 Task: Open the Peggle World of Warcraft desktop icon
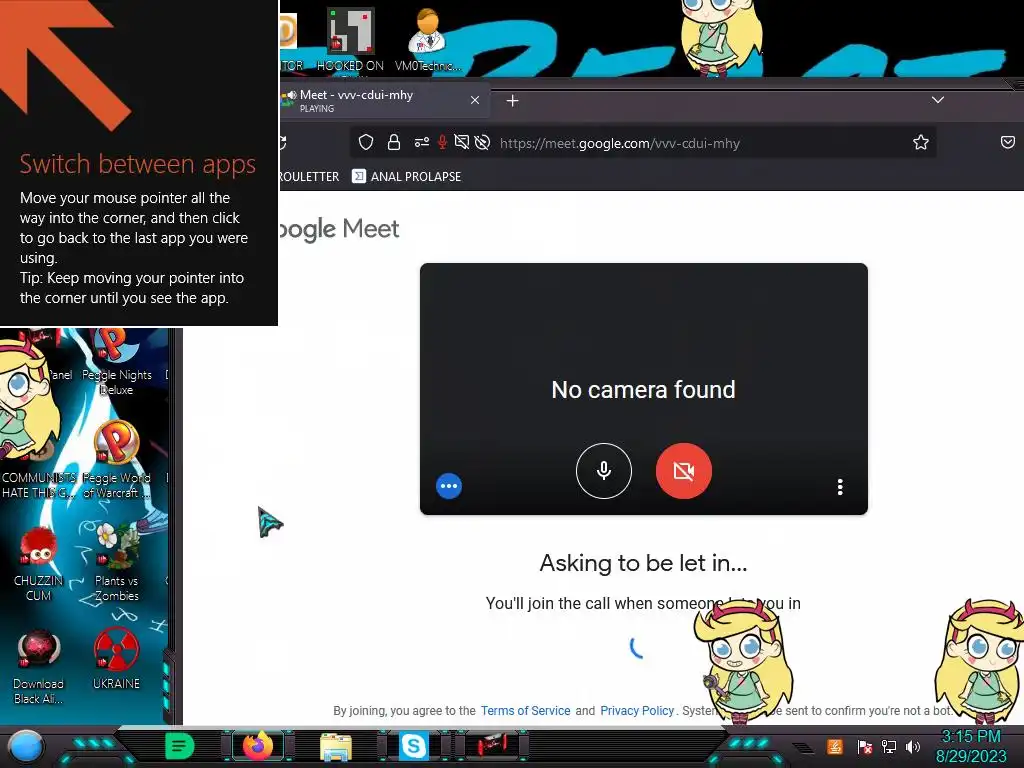click(116, 460)
